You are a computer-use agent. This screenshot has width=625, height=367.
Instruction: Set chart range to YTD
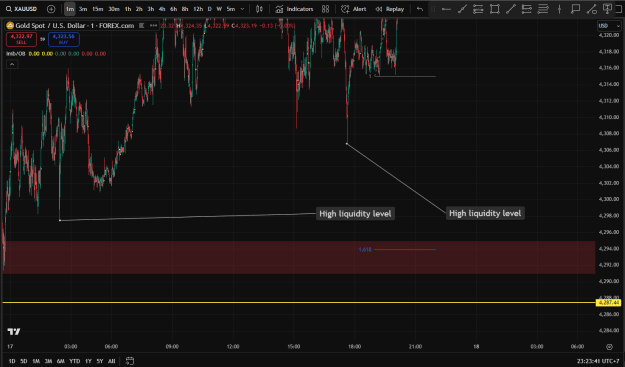[75, 361]
